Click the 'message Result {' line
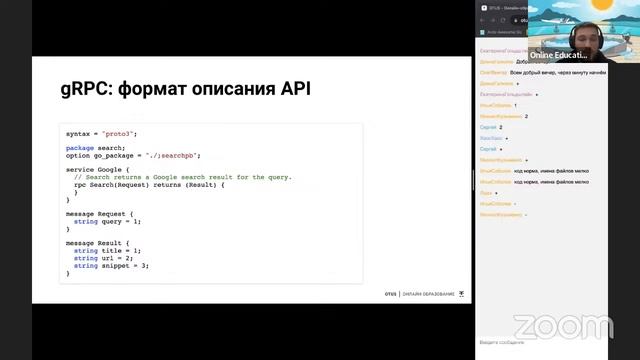 [98, 243]
